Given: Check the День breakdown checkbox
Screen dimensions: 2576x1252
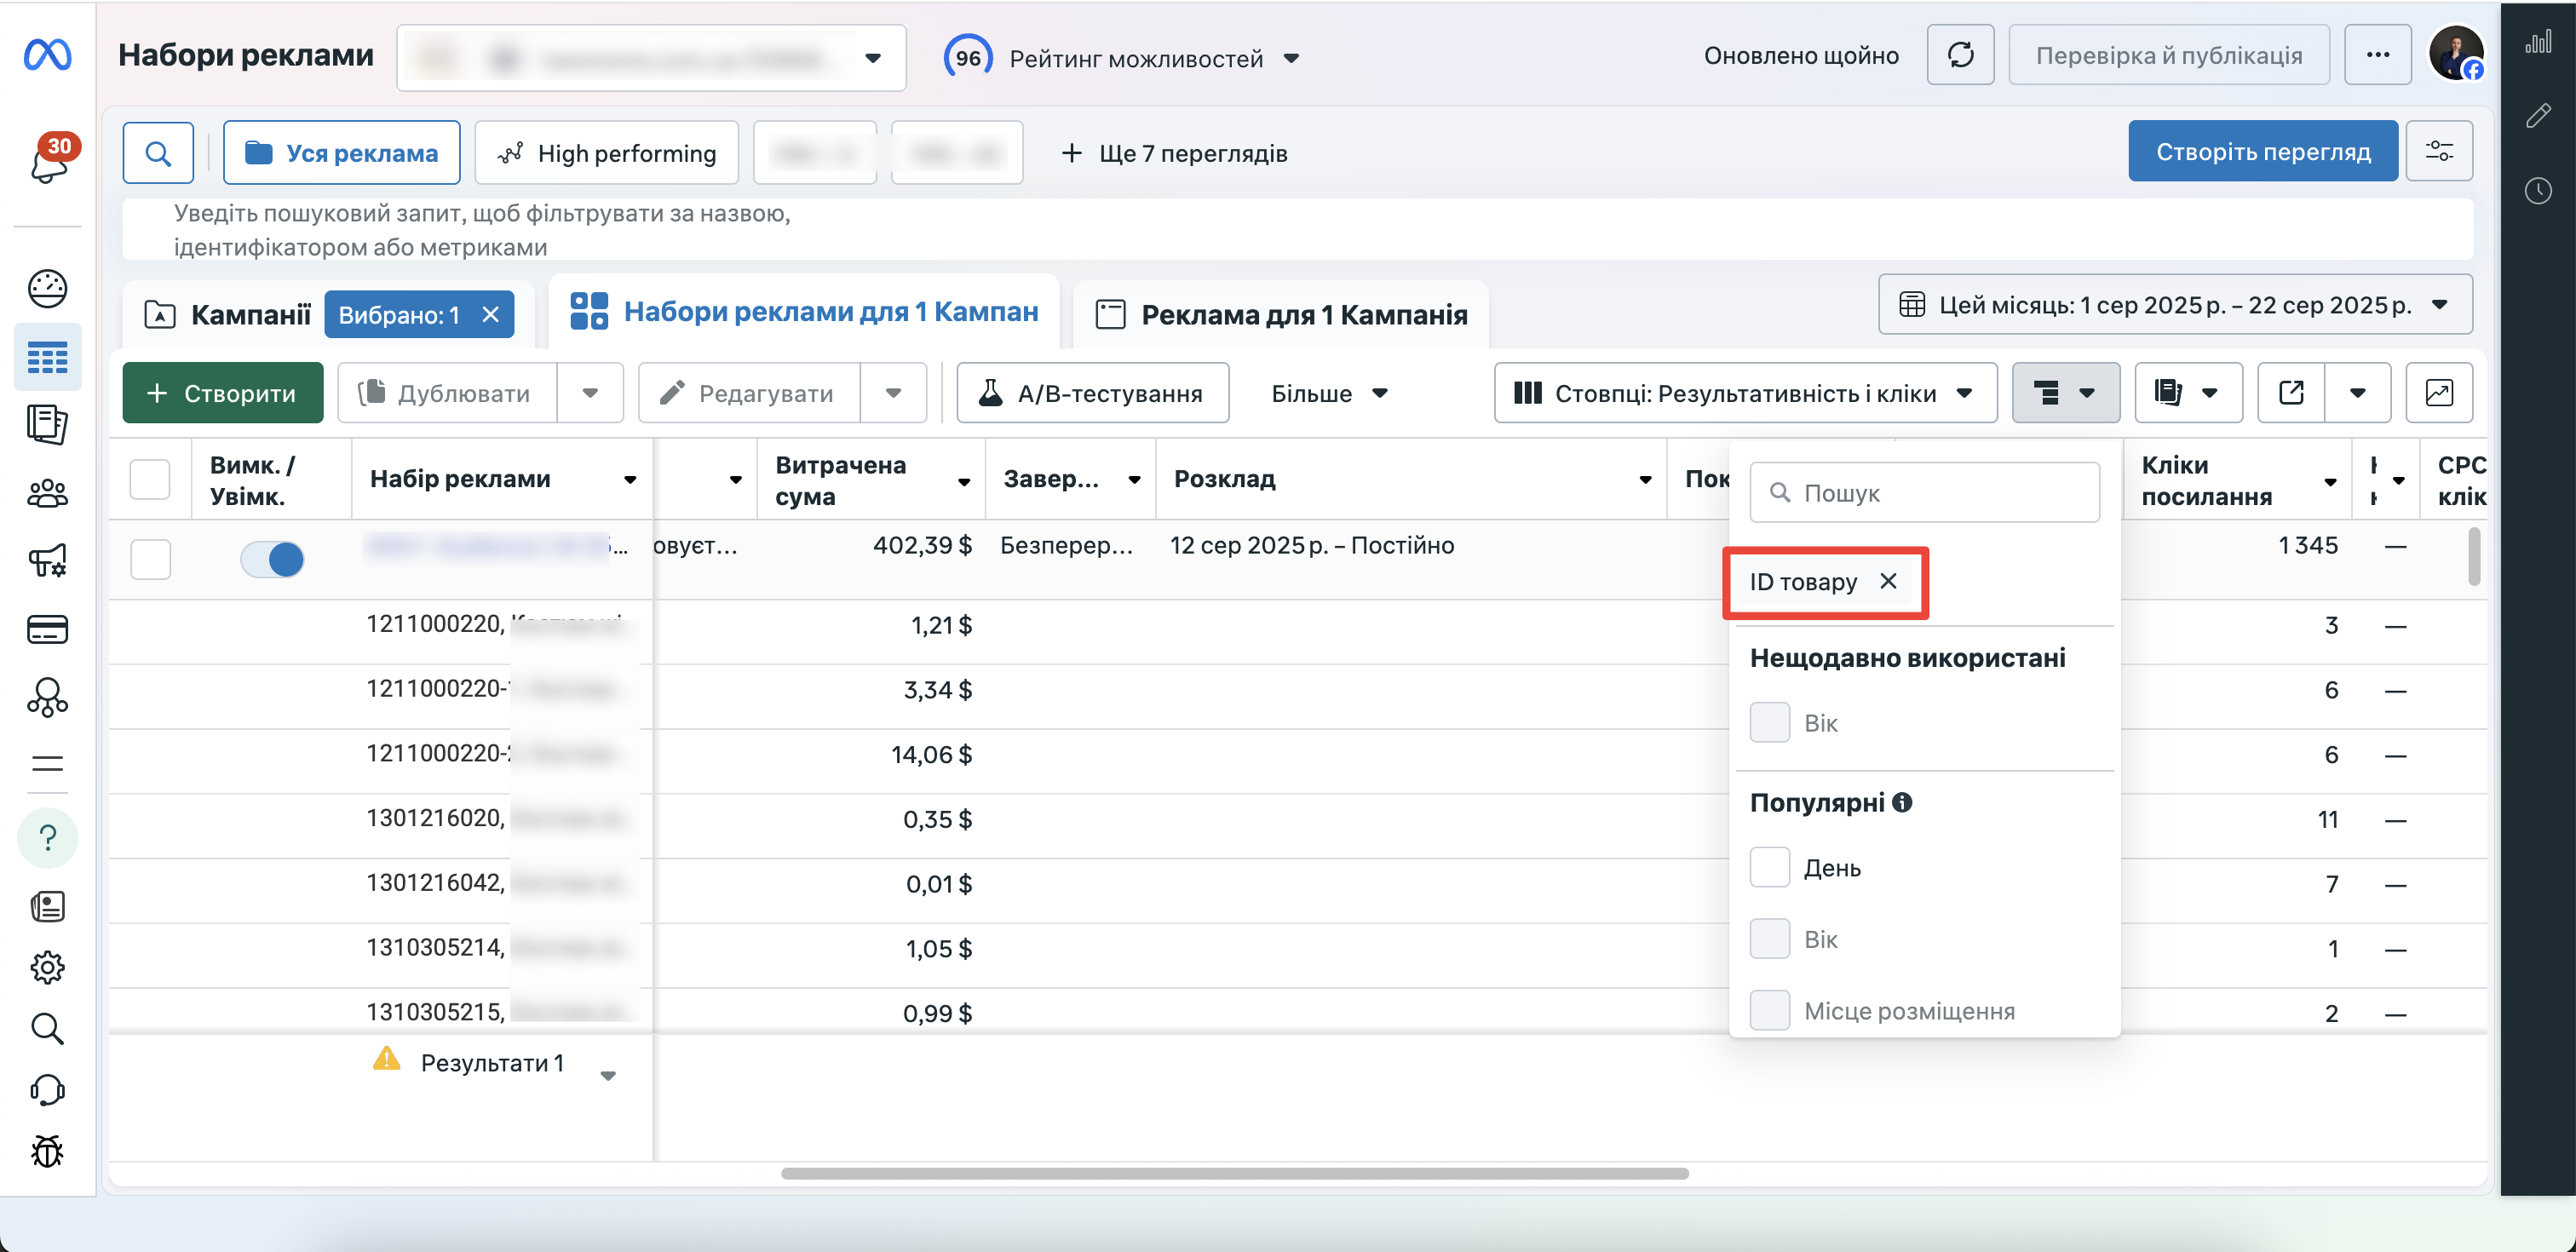Looking at the screenshot, I should click(1769, 867).
